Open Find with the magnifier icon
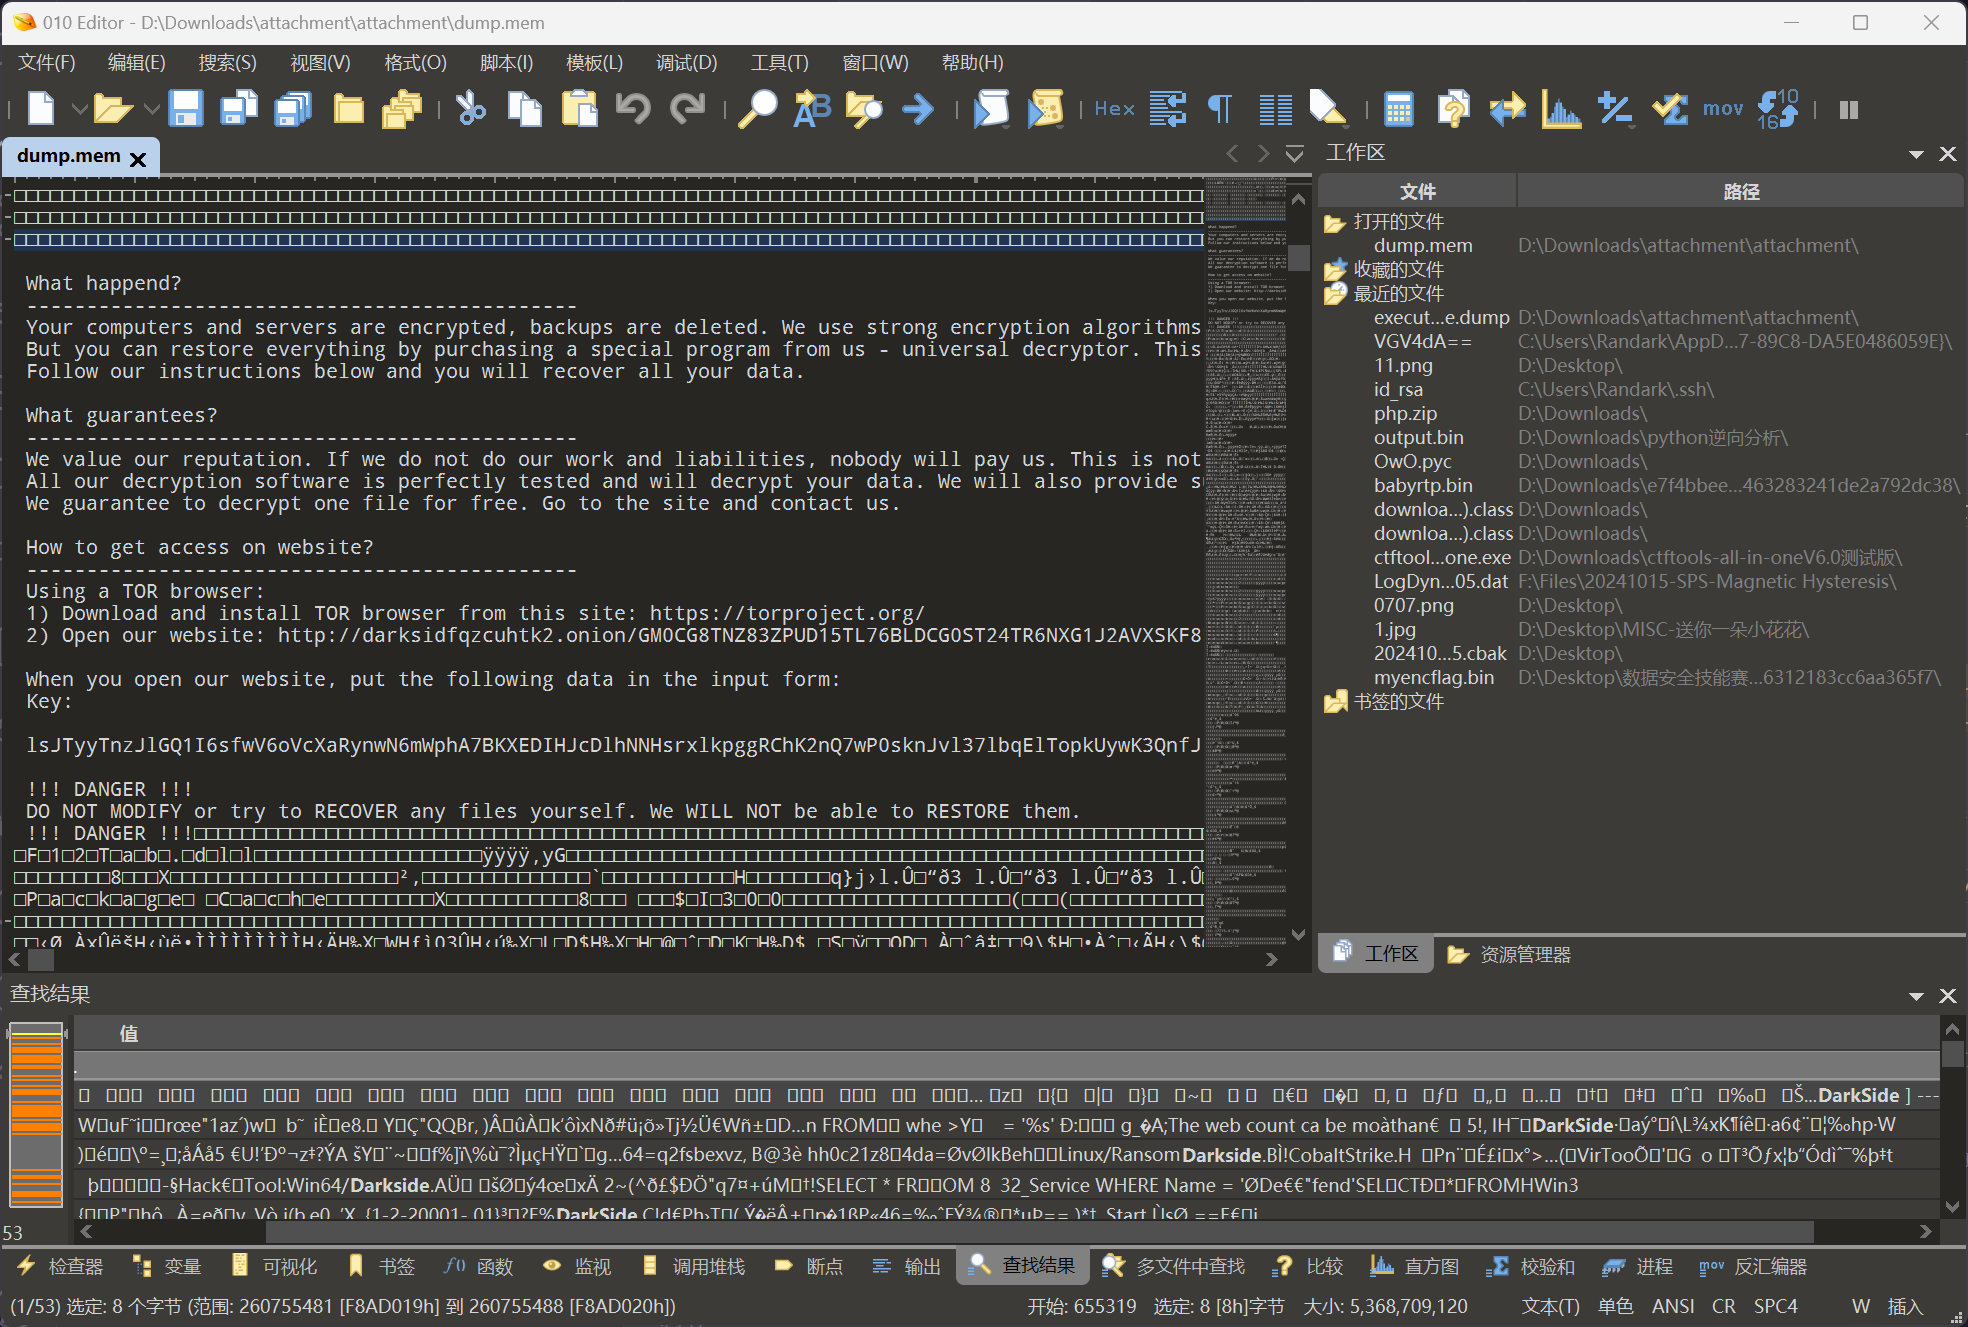 pos(757,108)
